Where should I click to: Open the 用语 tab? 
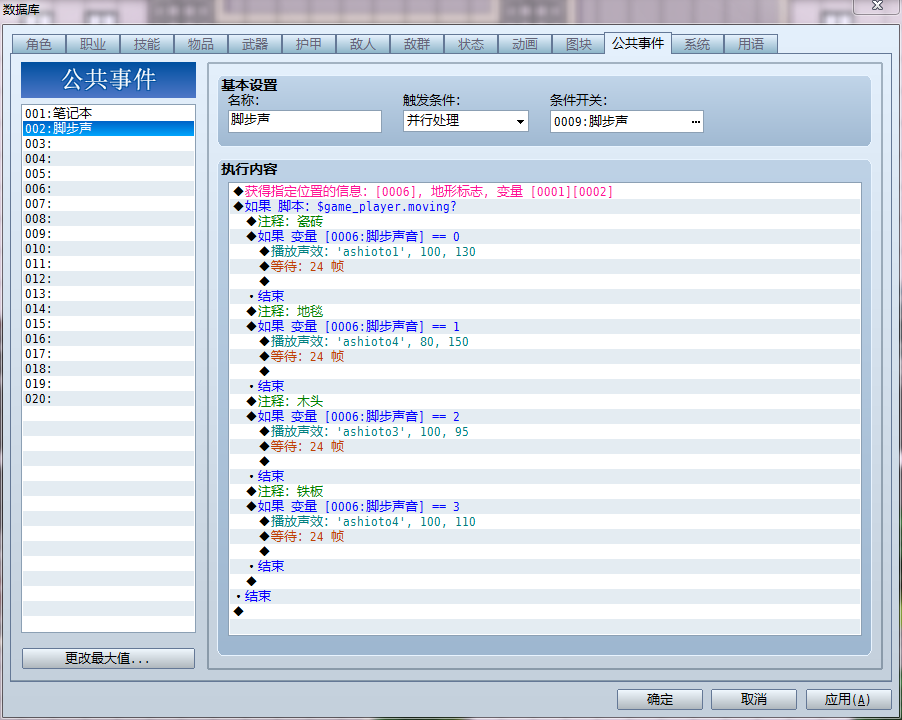(751, 44)
